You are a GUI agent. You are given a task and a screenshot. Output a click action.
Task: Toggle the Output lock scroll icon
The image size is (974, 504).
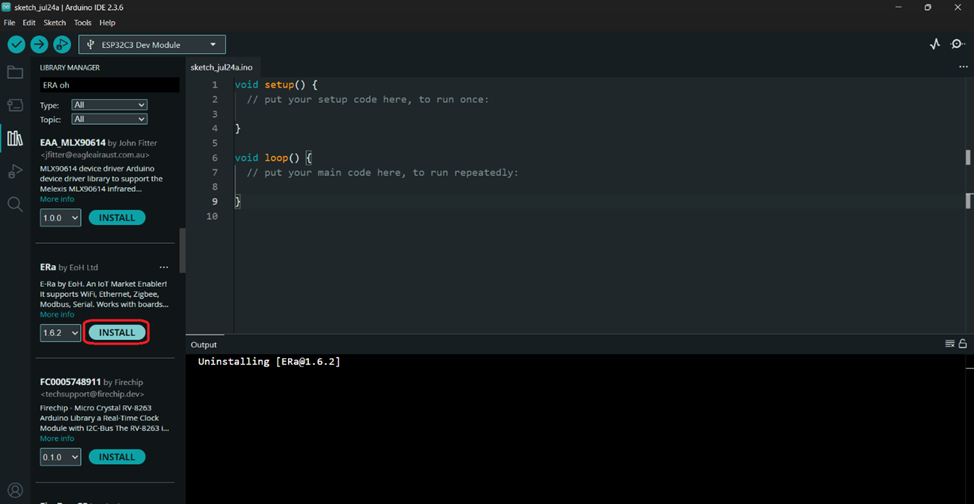(x=962, y=344)
